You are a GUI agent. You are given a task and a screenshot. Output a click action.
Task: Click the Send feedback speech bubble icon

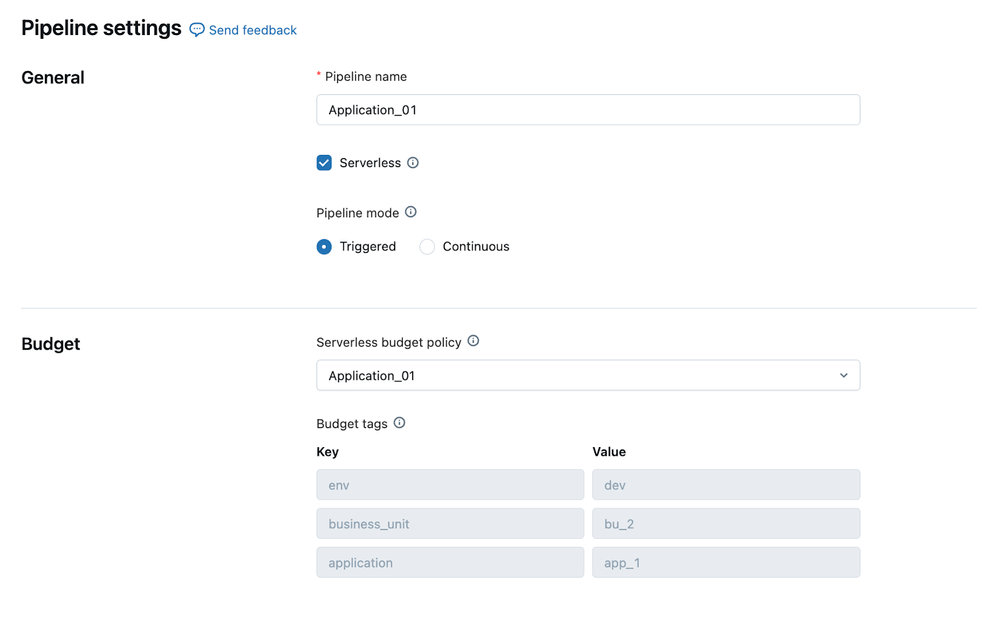pos(197,30)
